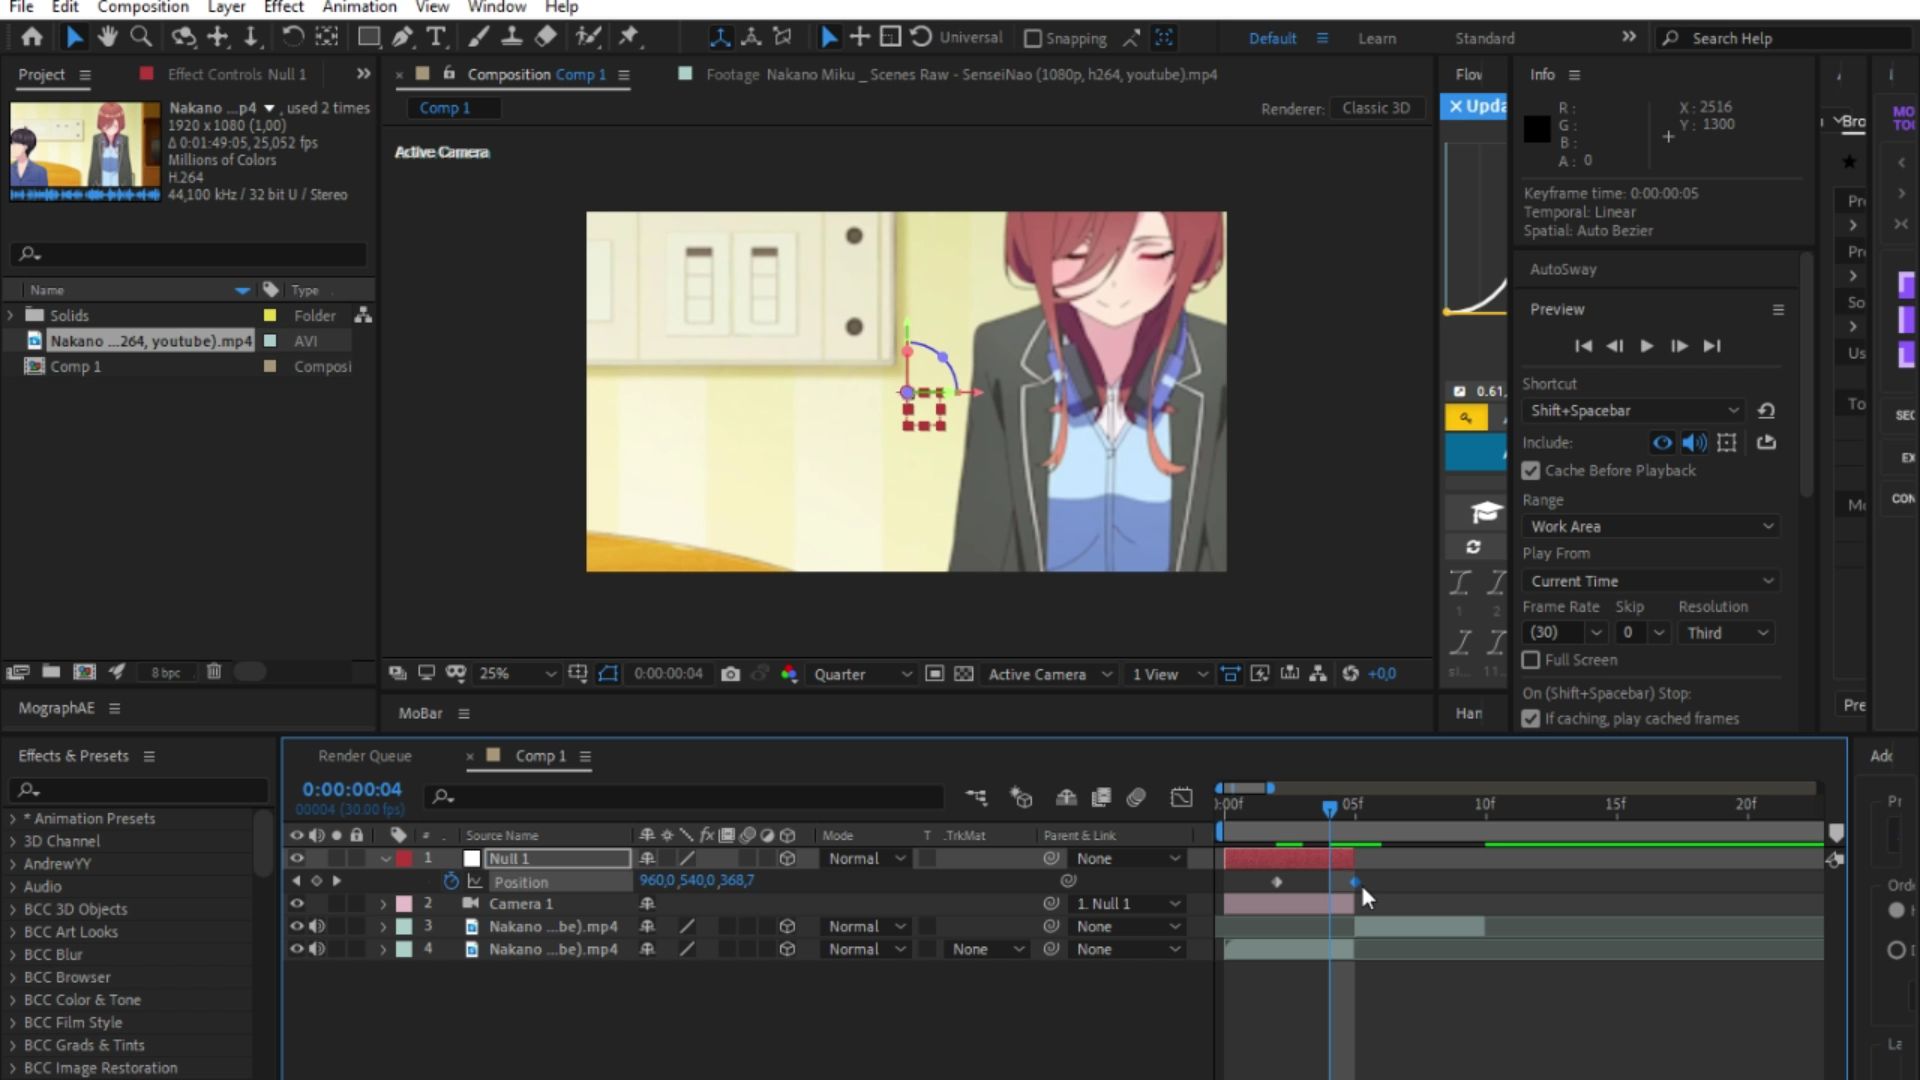The image size is (1920, 1080).
Task: Go to the last frame in the Preview panel
Action: [1712, 346]
